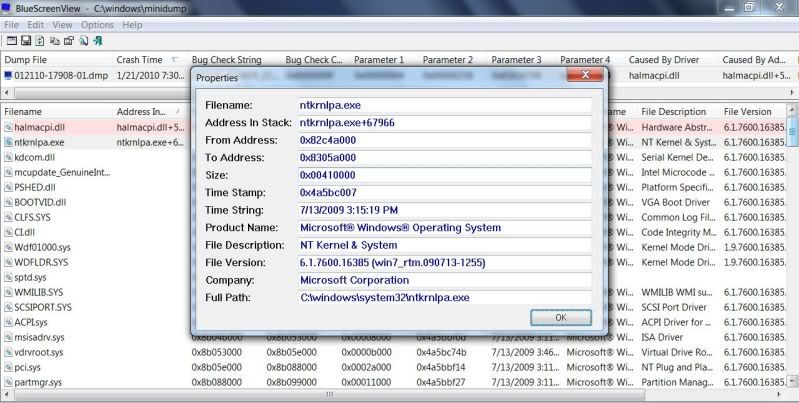Click the file icon next to sptd.sys
Viewport: 799px width, 403px height.
point(8,278)
